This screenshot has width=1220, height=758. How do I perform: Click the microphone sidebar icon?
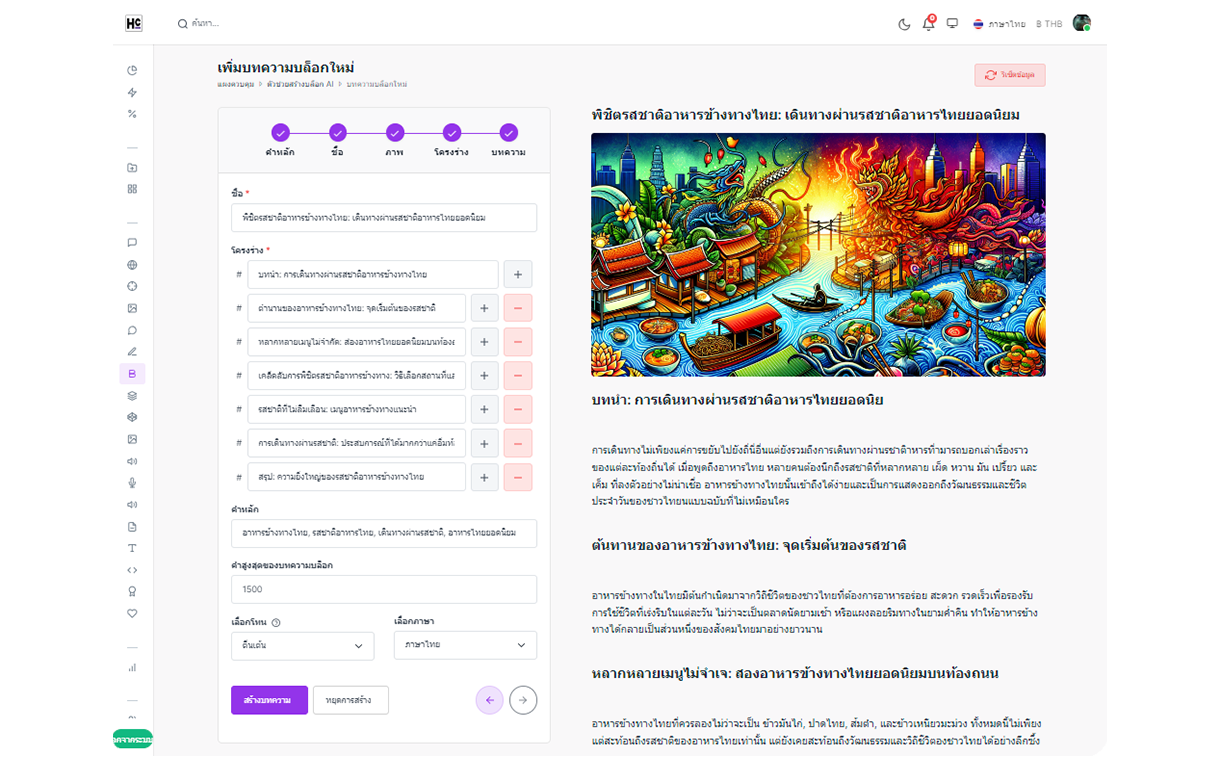pos(132,483)
